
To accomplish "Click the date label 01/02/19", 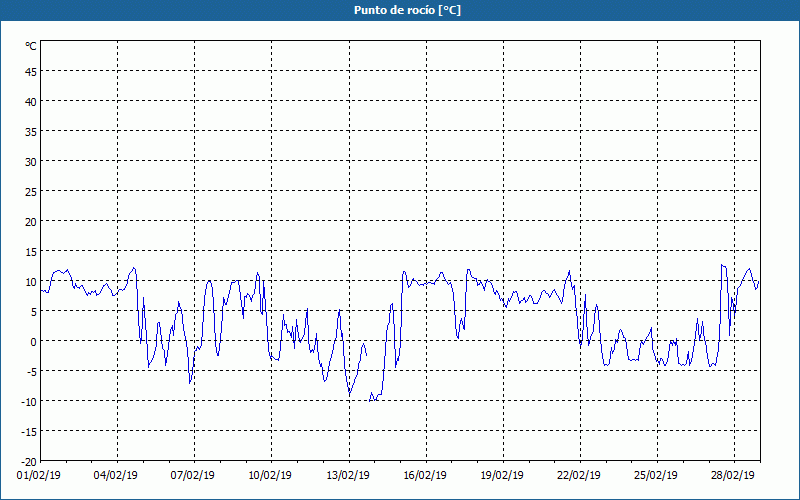I will pos(39,476).
